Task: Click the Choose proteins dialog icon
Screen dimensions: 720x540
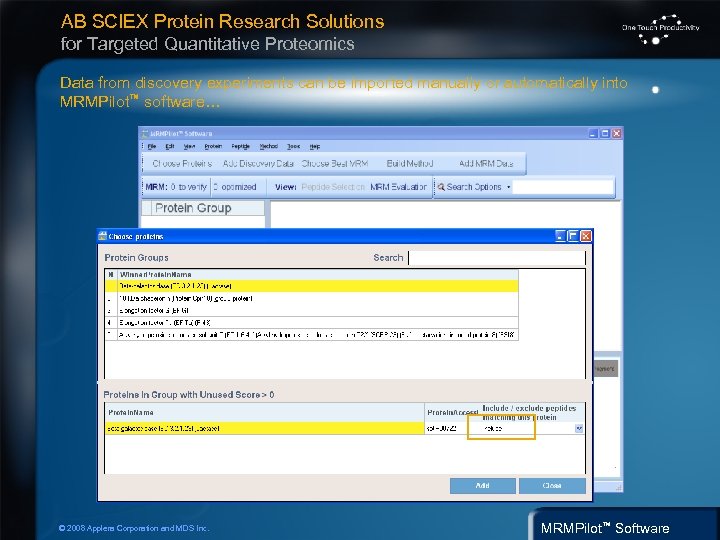Action: [x=102, y=236]
